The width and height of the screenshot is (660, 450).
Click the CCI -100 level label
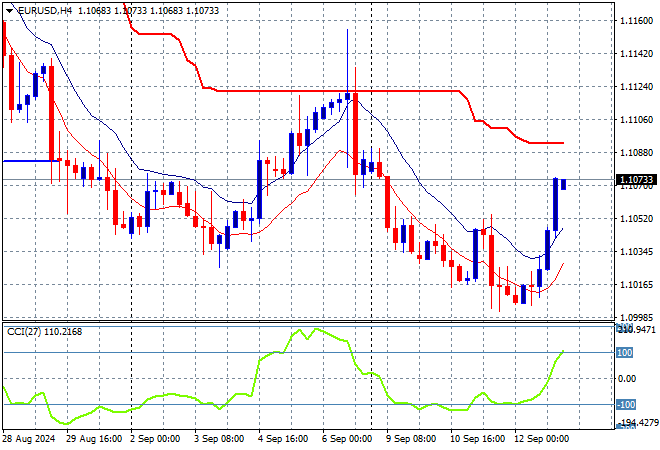[625, 405]
